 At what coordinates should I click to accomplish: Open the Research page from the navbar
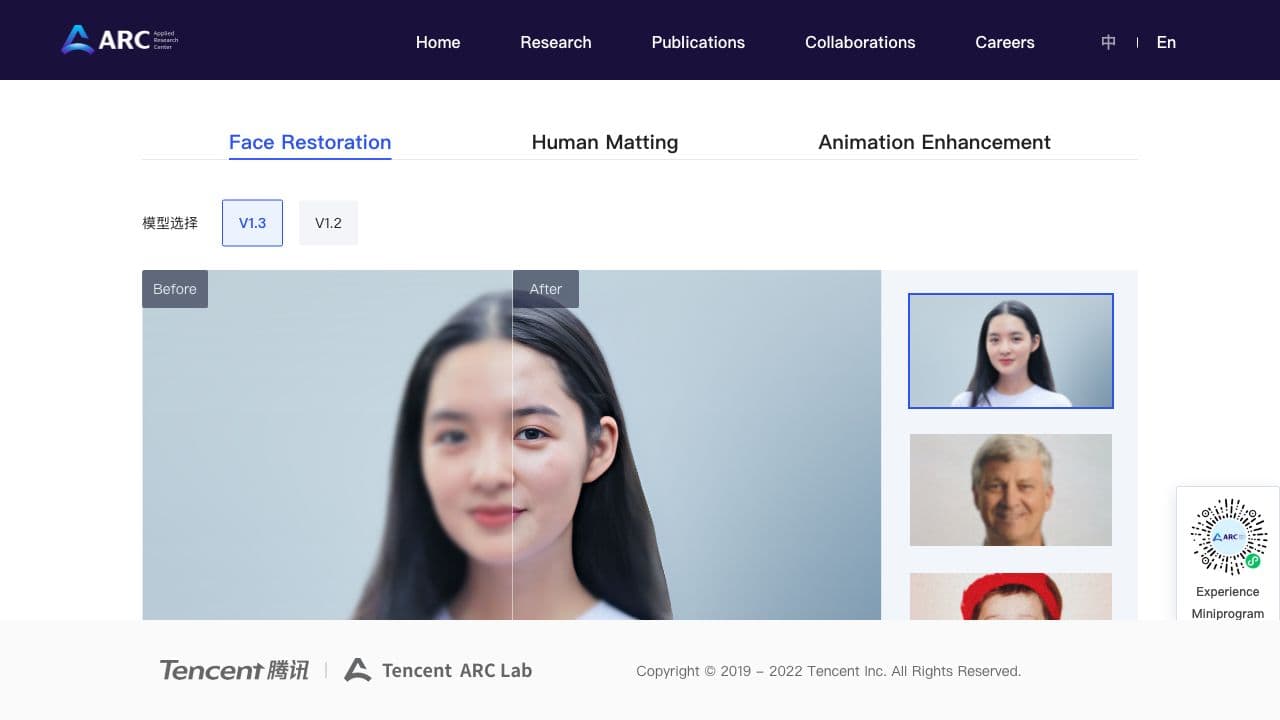click(556, 42)
